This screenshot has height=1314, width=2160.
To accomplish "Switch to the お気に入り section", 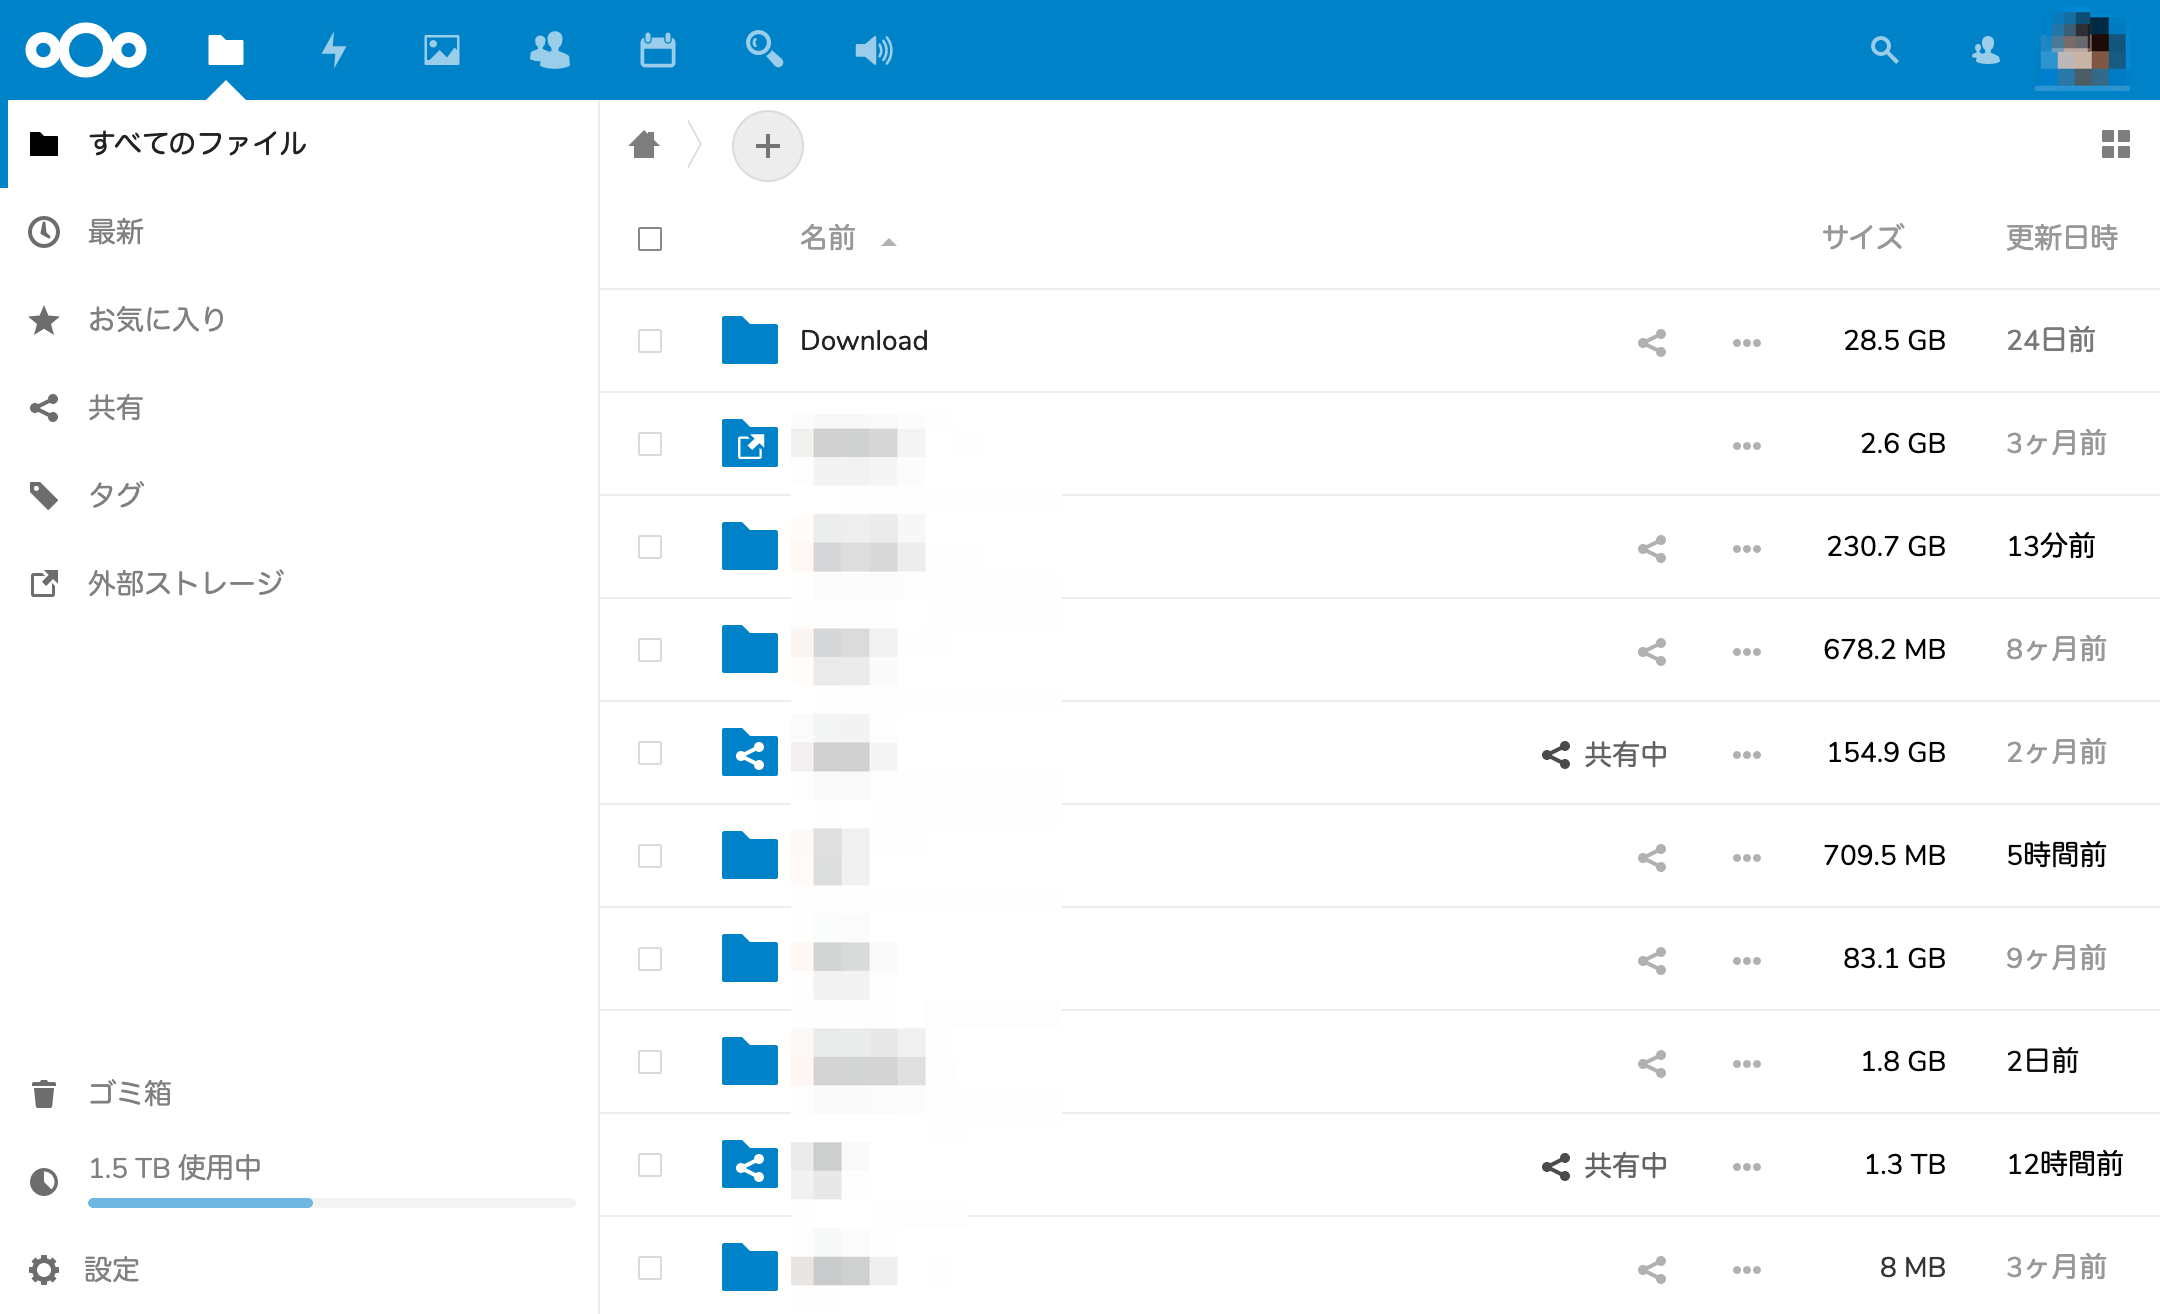I will (157, 319).
